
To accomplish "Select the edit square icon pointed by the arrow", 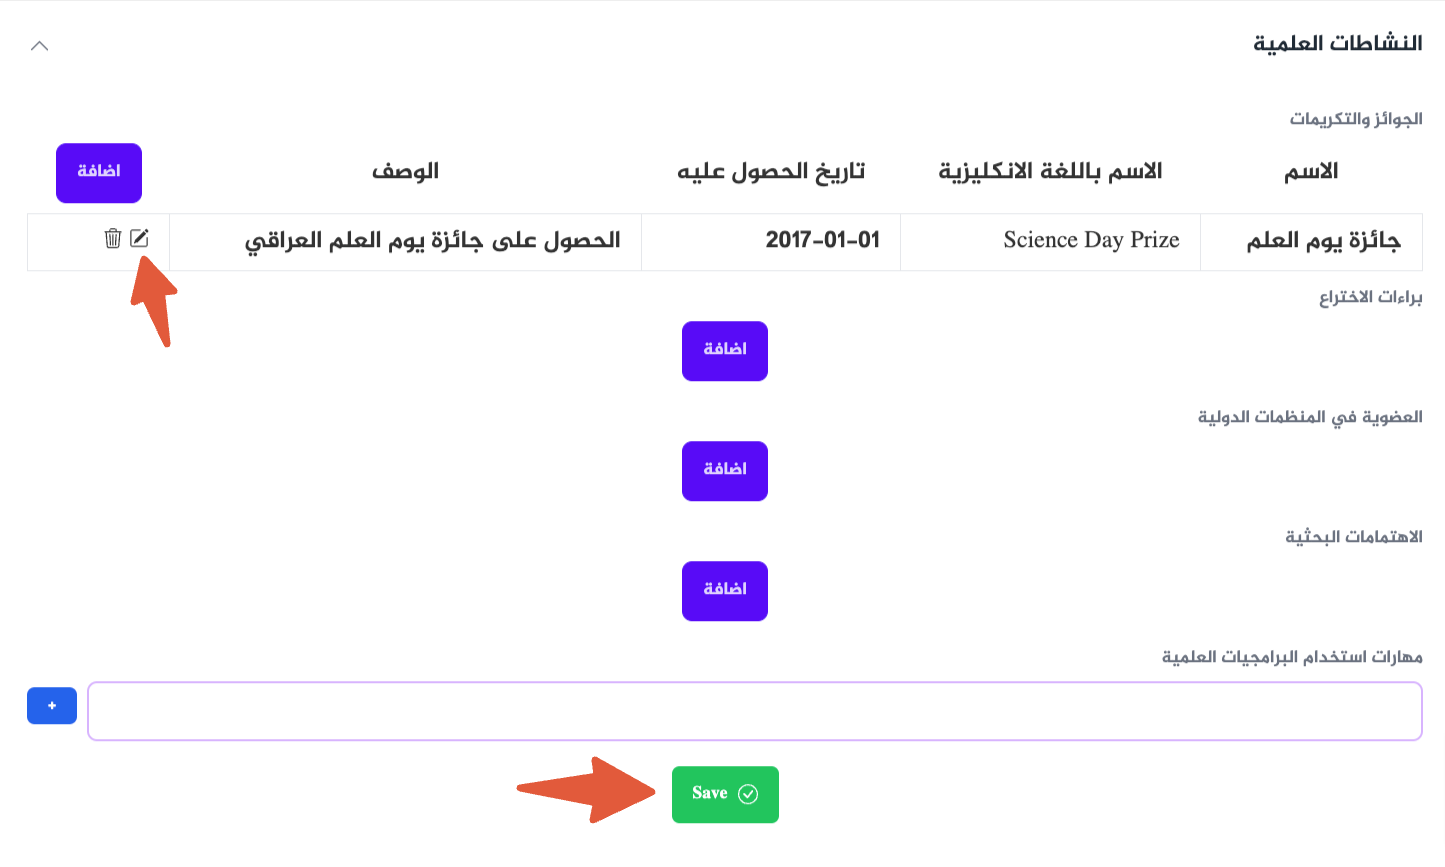I will pyautogui.click(x=141, y=238).
